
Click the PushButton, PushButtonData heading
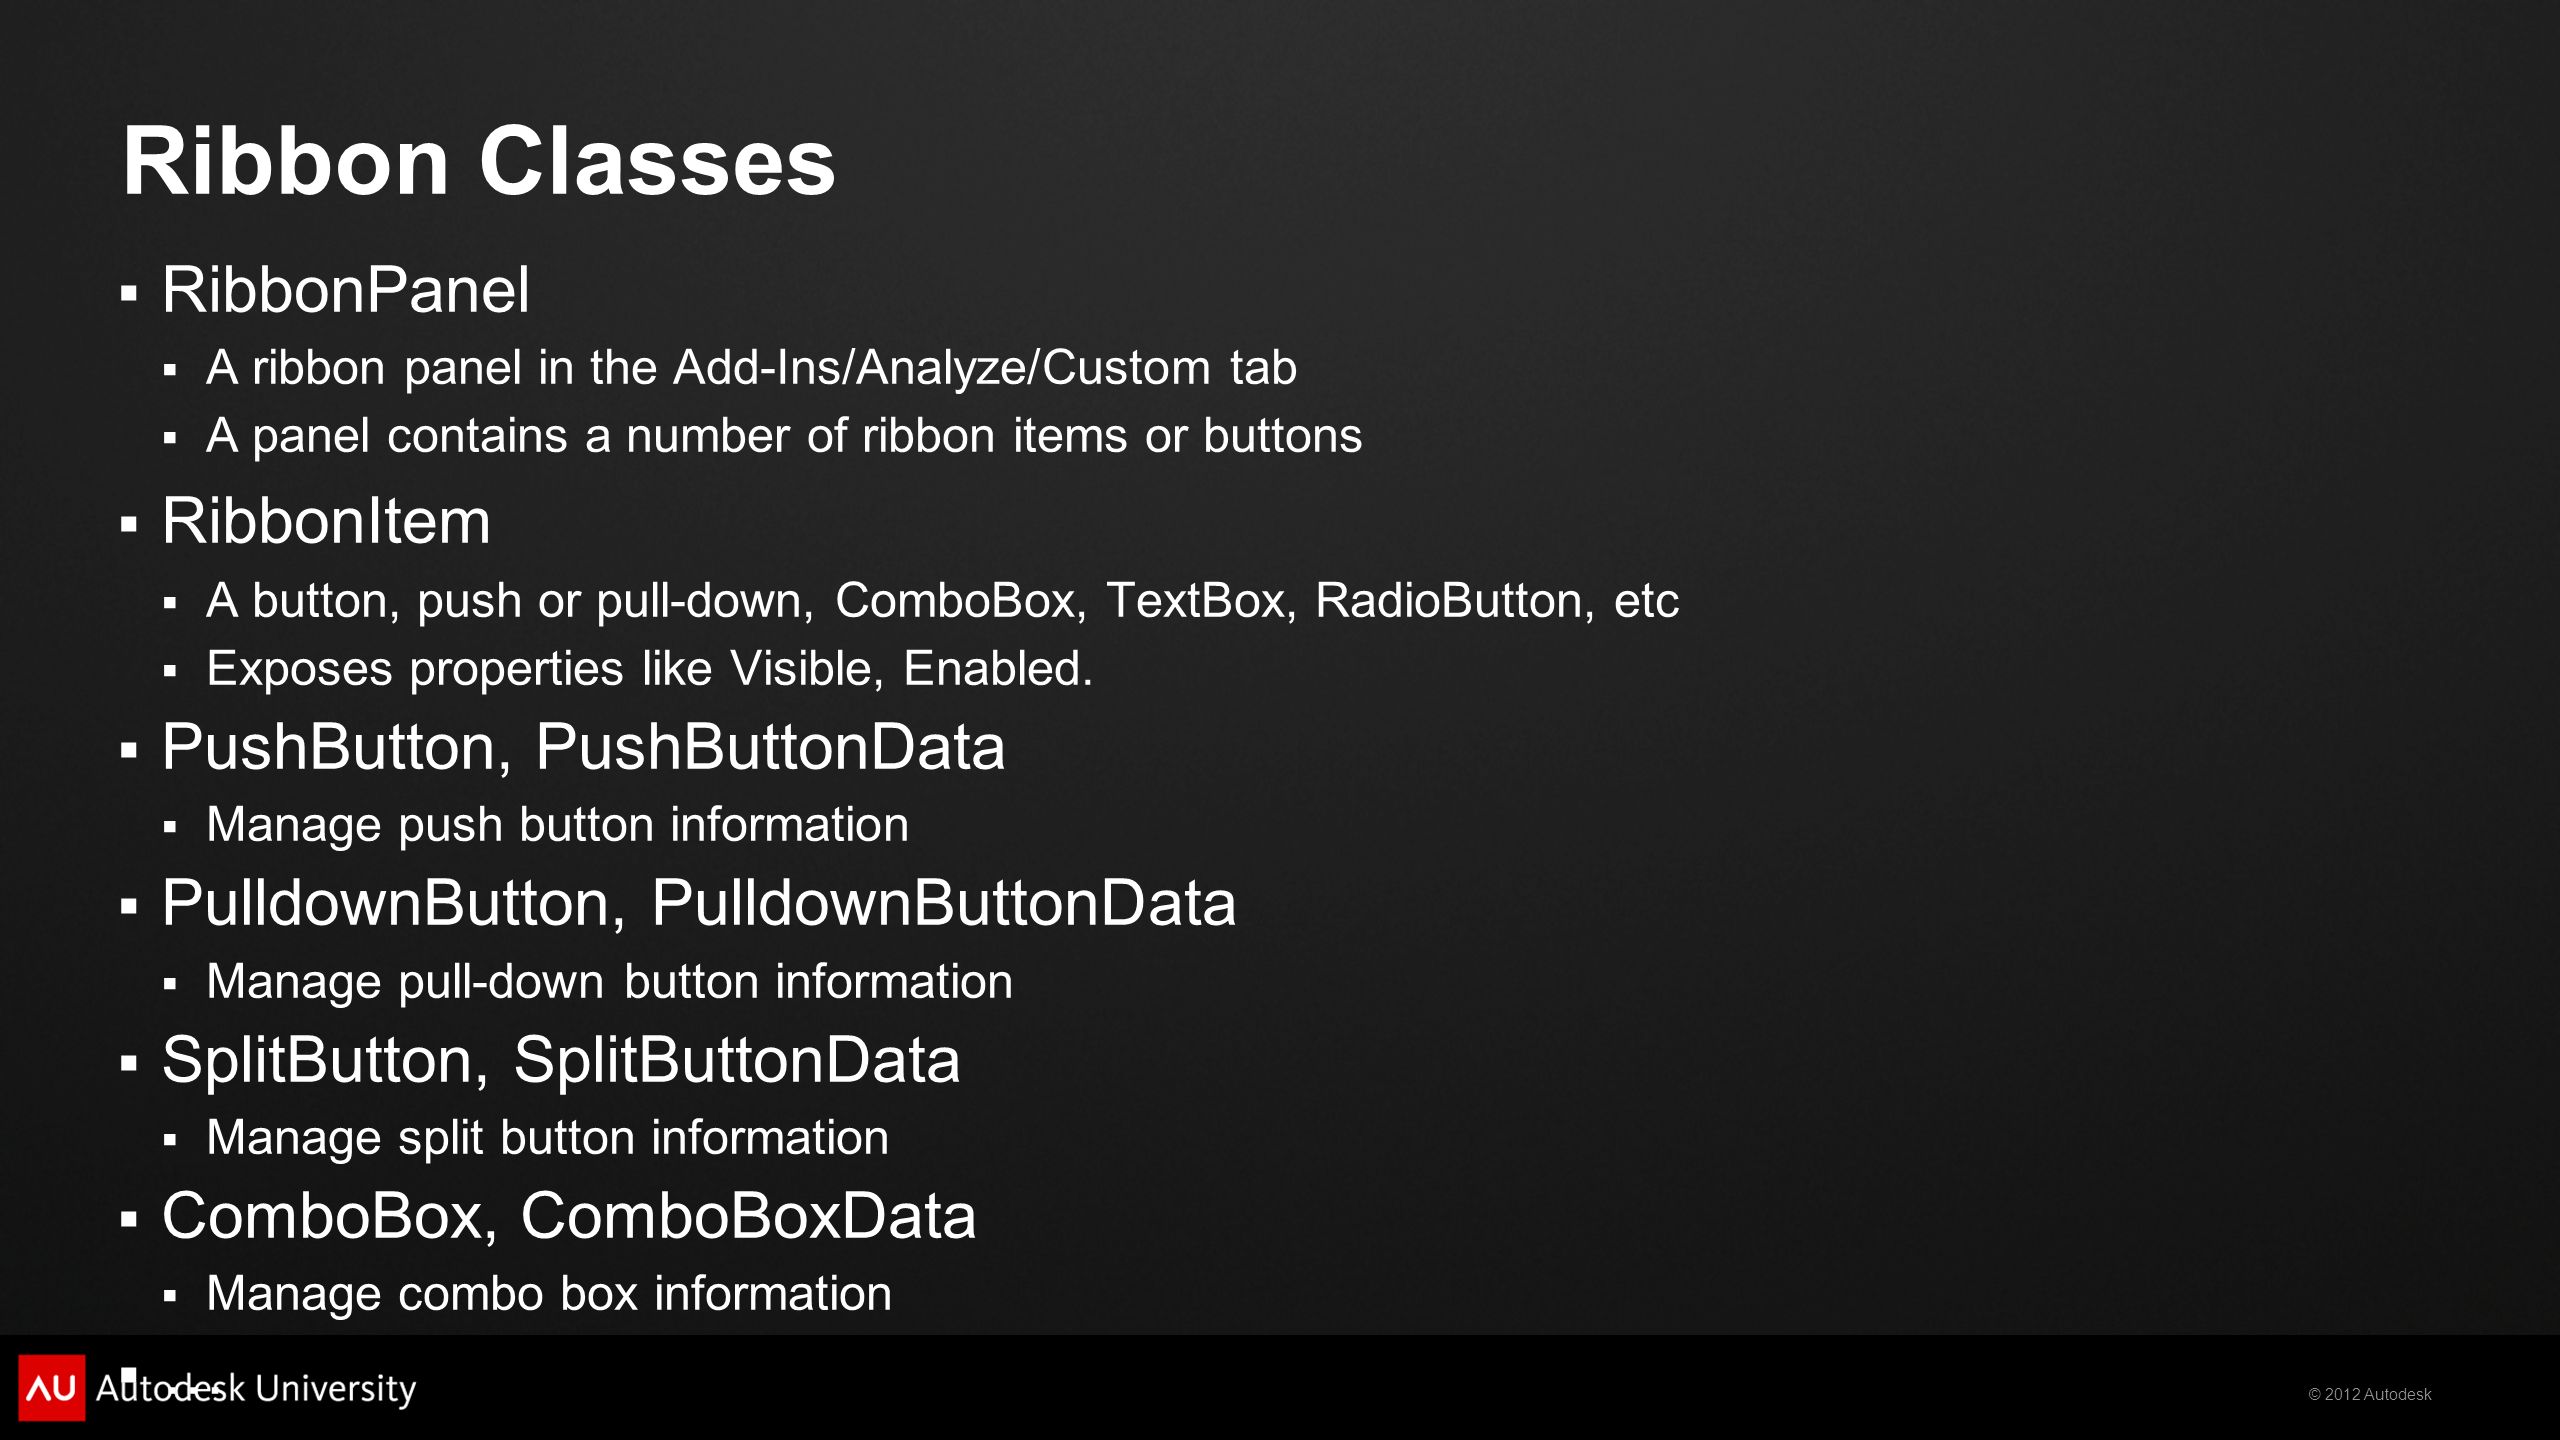[583, 747]
